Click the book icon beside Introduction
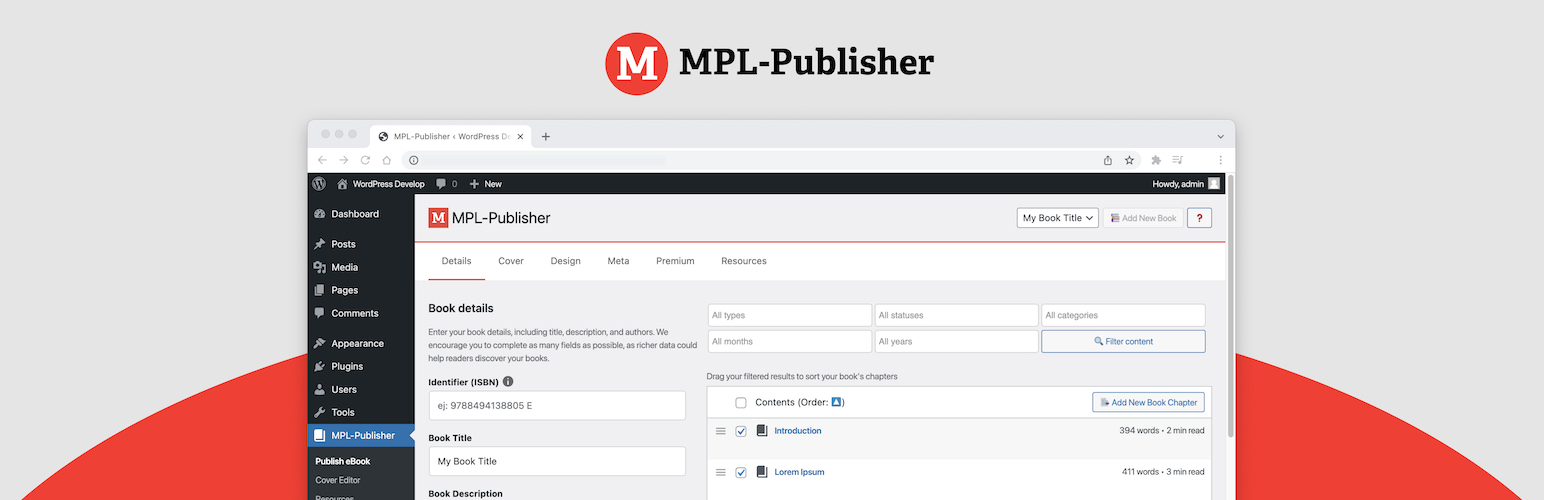Viewport: 1544px width, 500px height. (762, 431)
